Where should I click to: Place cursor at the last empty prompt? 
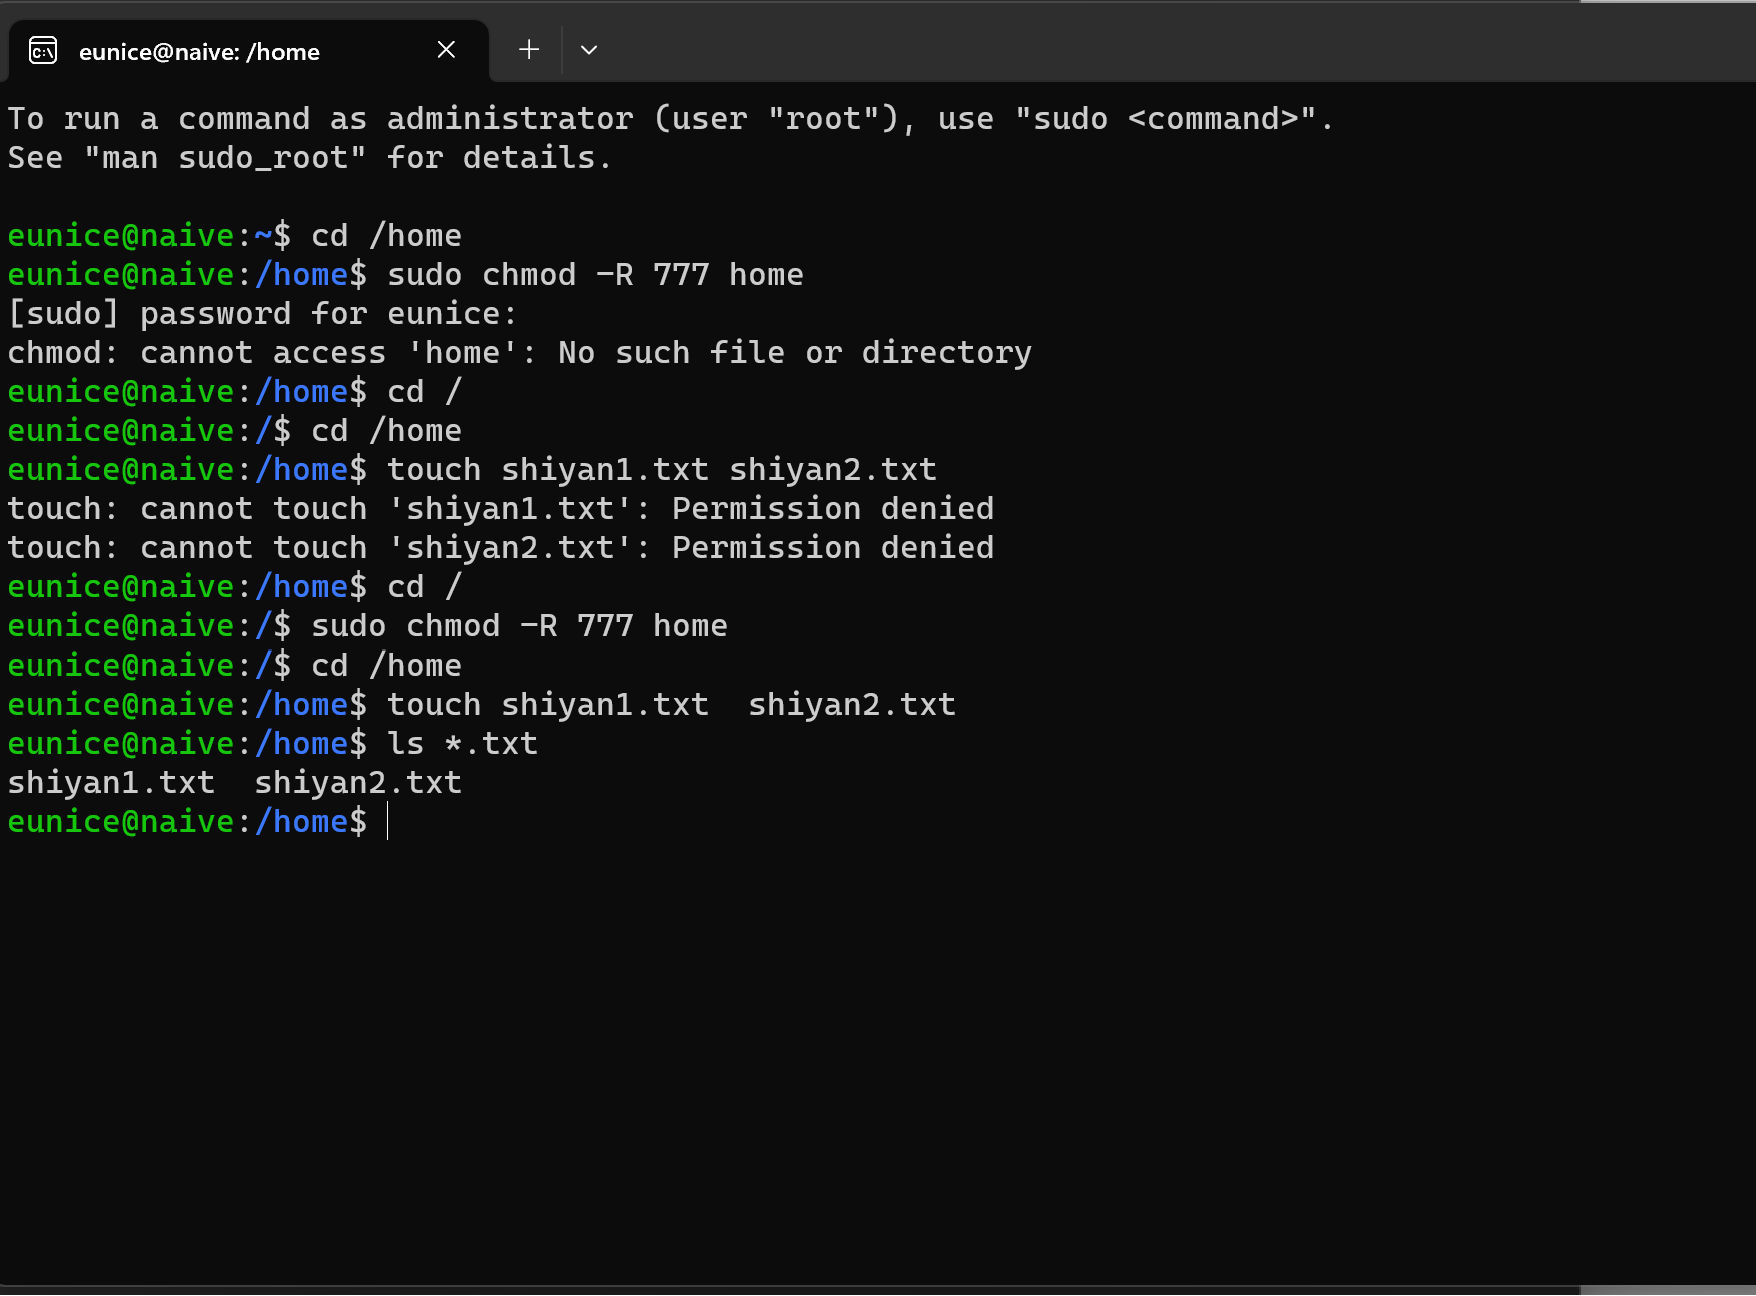coord(388,822)
